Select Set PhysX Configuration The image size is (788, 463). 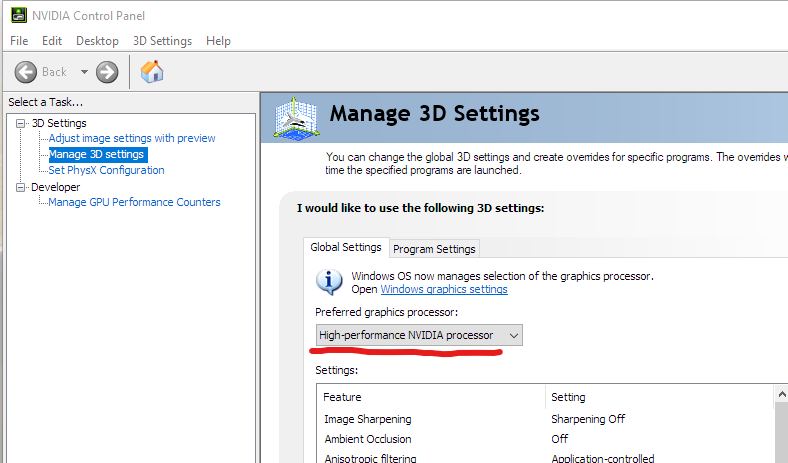pos(106,170)
